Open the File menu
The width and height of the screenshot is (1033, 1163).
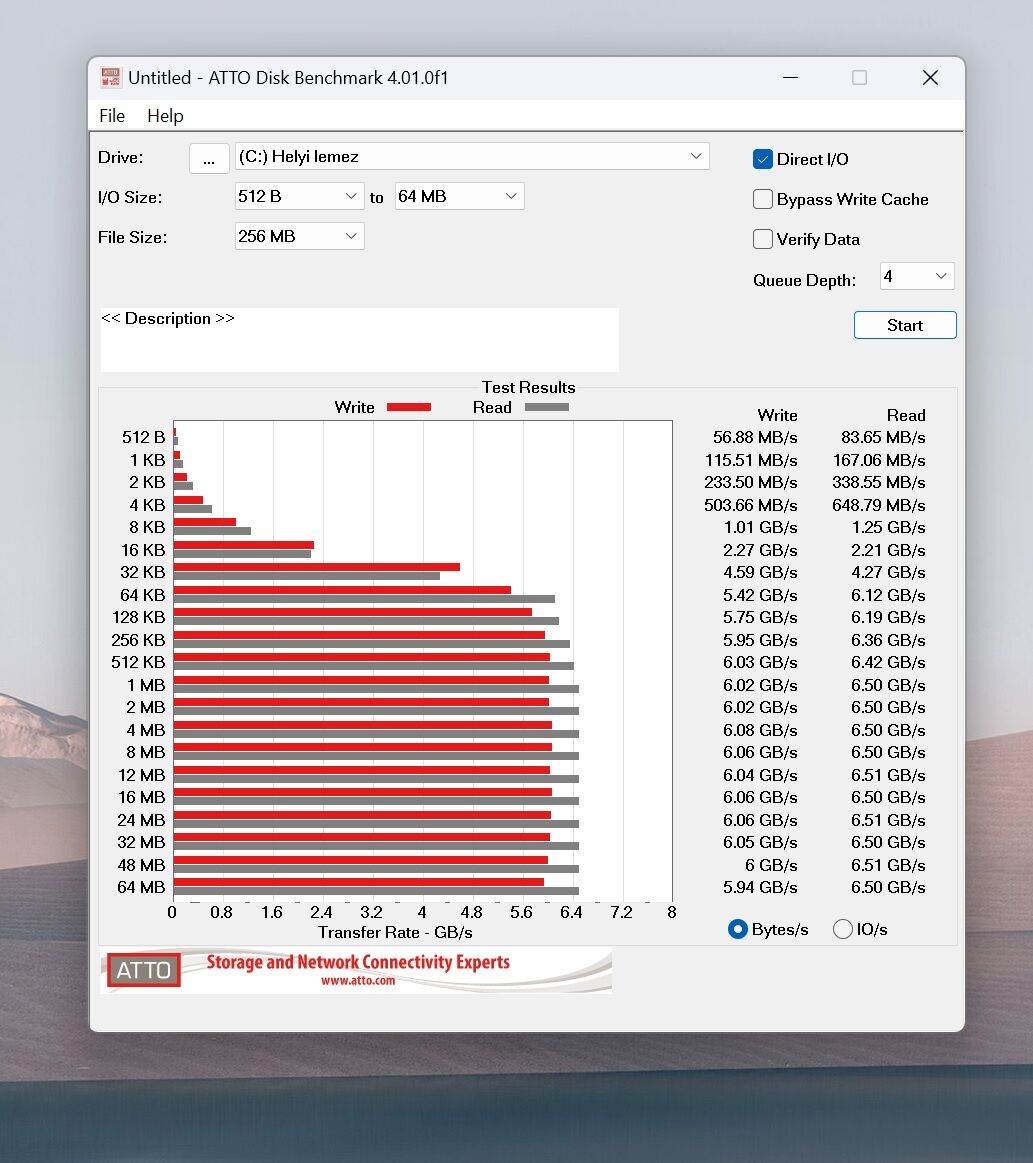pos(112,116)
